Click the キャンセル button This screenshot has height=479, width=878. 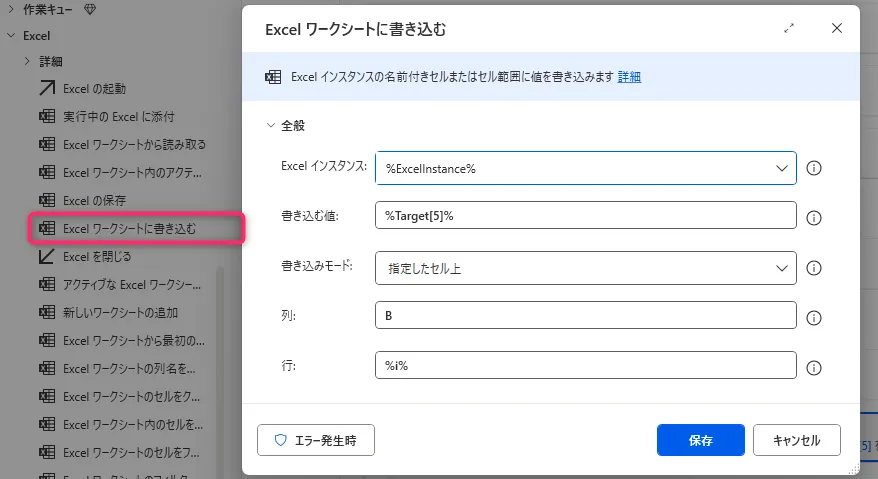[797, 440]
